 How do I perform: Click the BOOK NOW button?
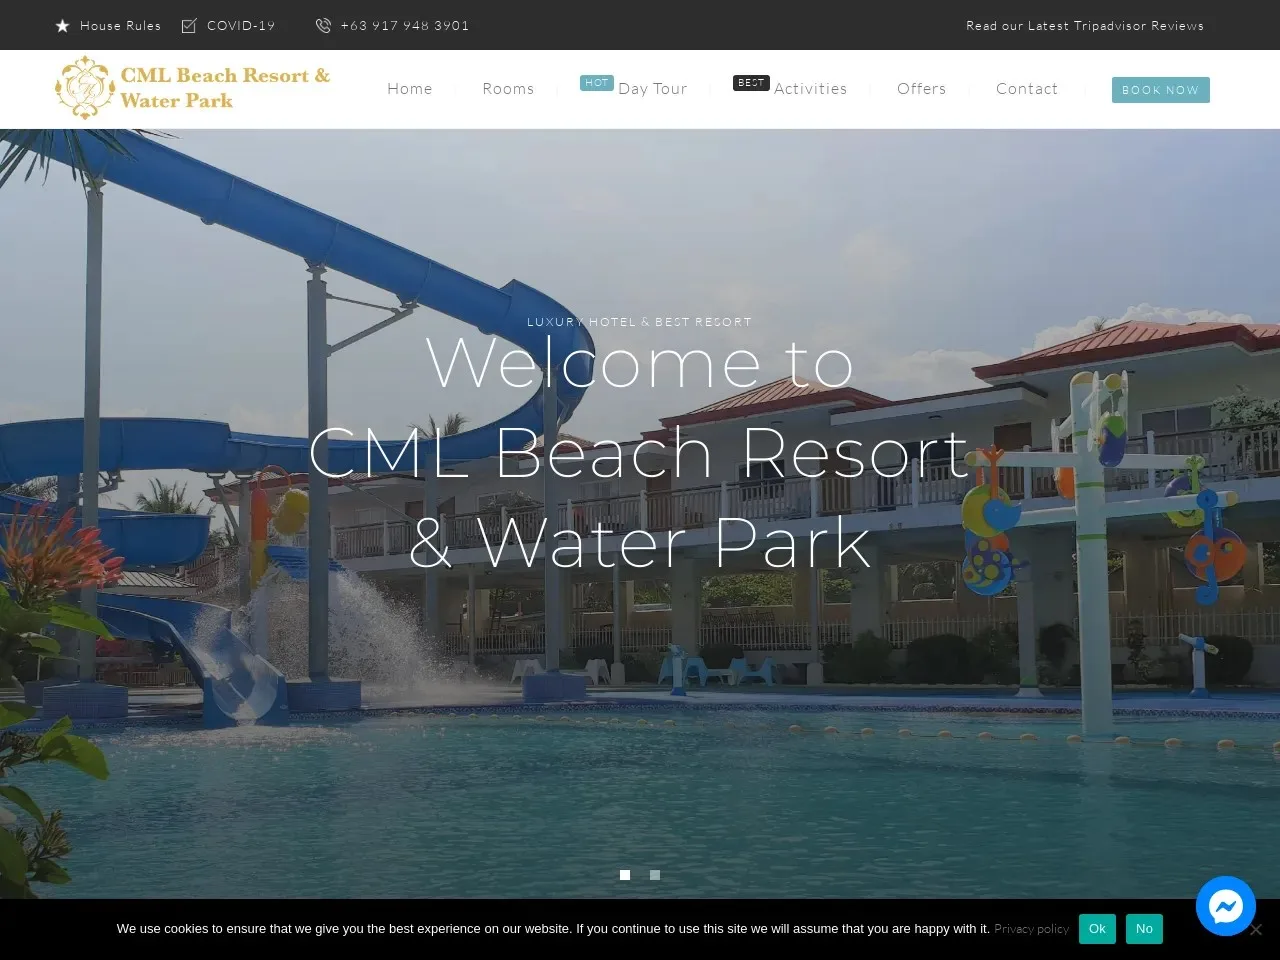[x=1161, y=90]
